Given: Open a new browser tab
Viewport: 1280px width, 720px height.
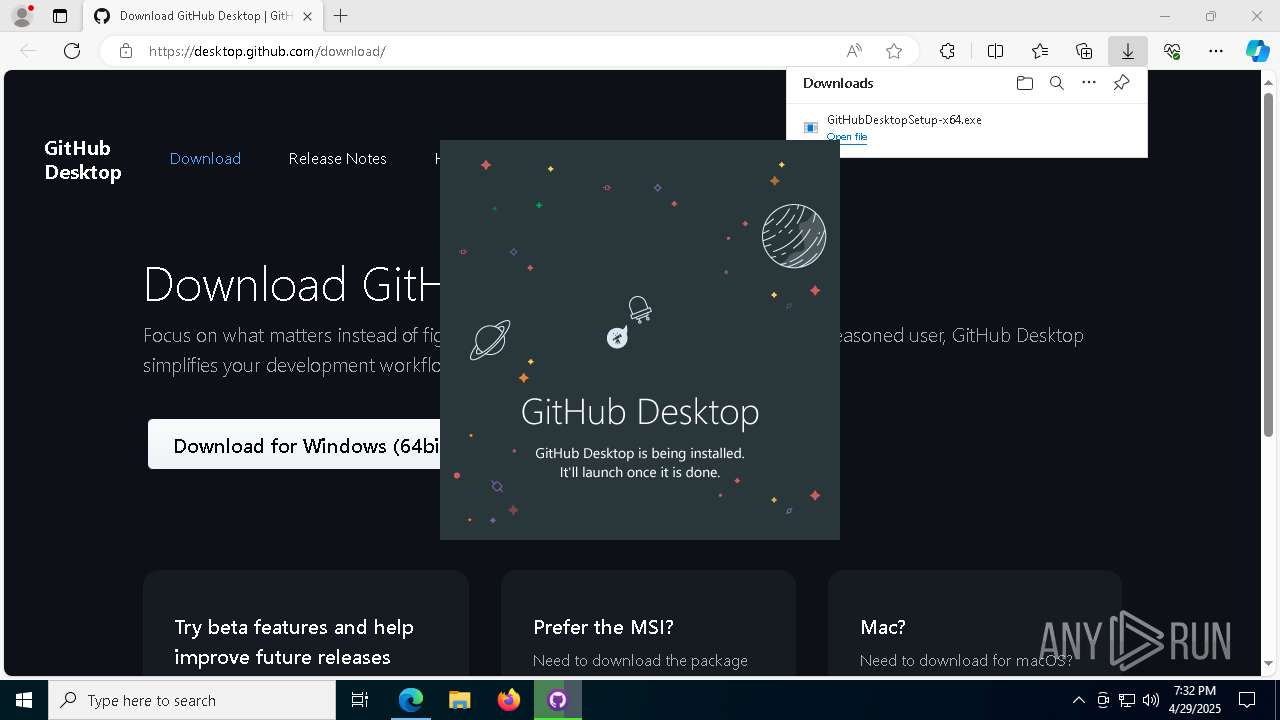Looking at the screenshot, I should tap(341, 16).
